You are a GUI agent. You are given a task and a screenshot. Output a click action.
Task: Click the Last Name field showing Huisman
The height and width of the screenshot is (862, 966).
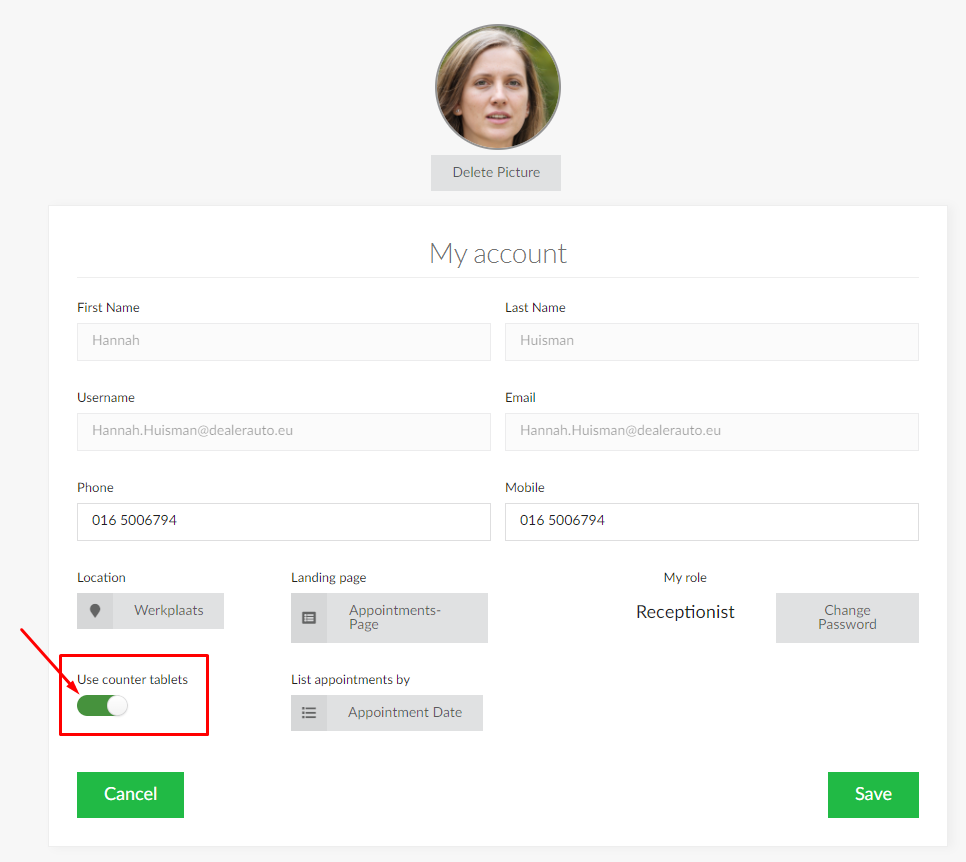pyautogui.click(x=711, y=342)
